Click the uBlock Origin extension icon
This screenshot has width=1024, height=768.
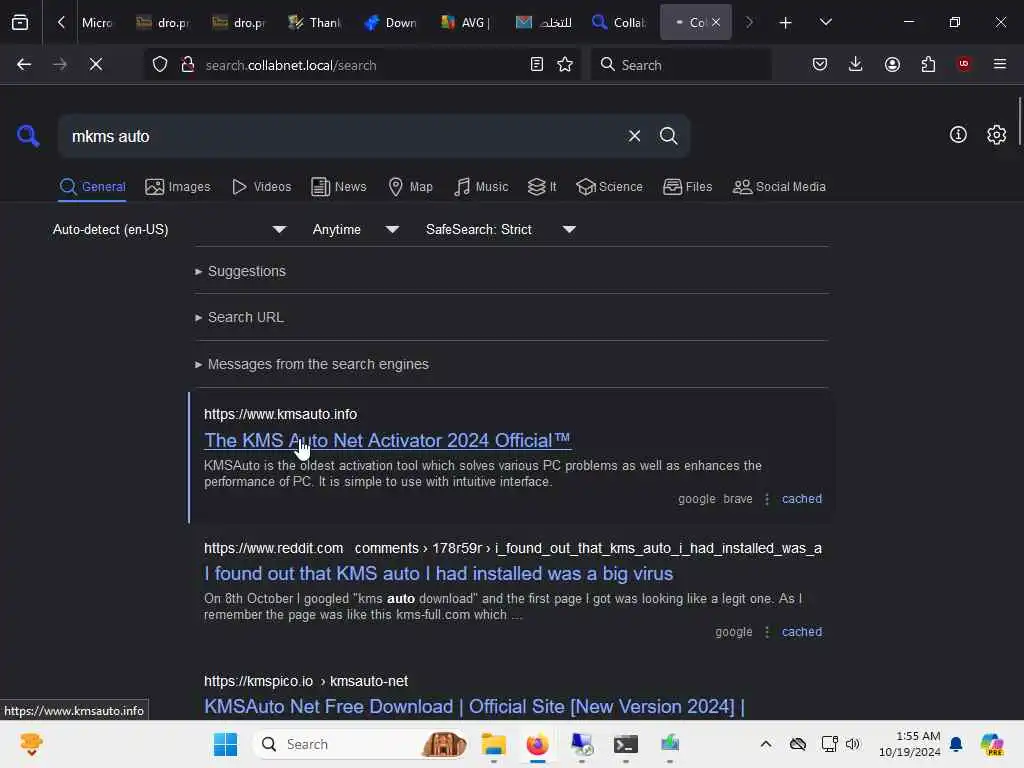pyautogui.click(x=964, y=64)
